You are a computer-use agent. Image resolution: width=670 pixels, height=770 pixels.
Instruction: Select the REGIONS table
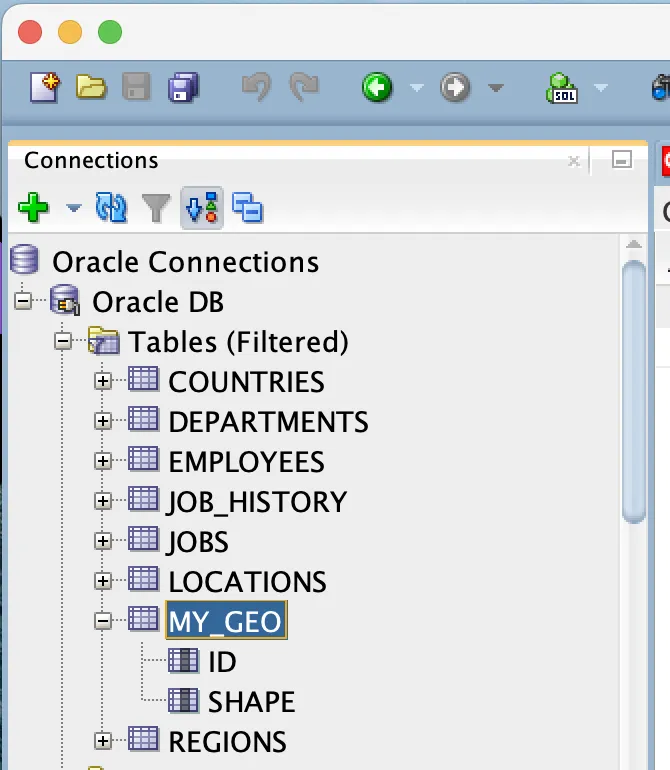(227, 742)
